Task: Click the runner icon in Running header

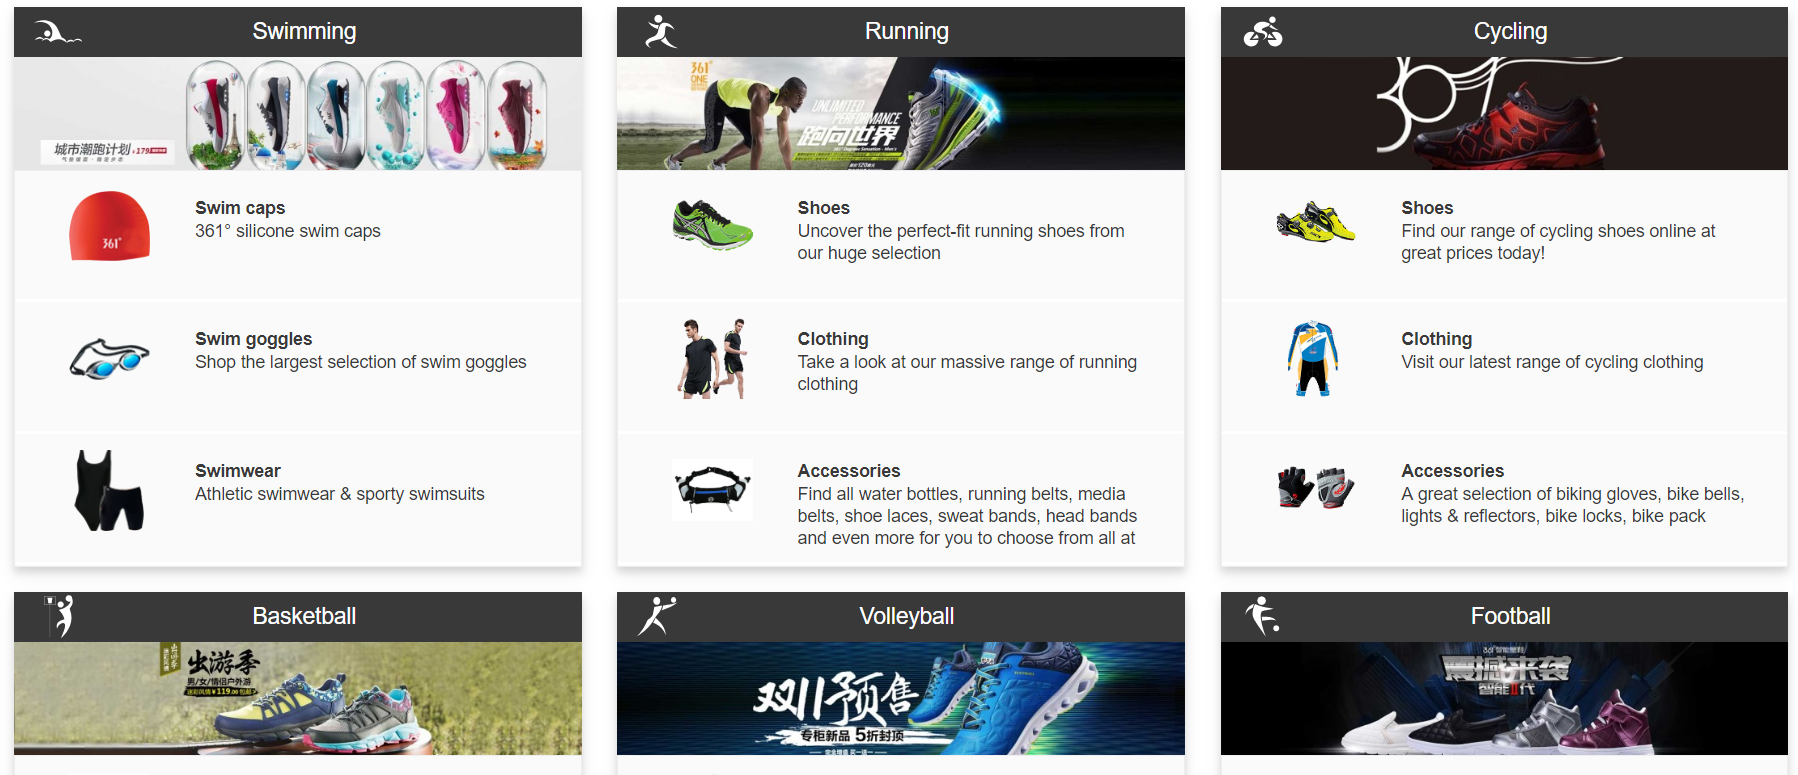Action: [x=661, y=32]
